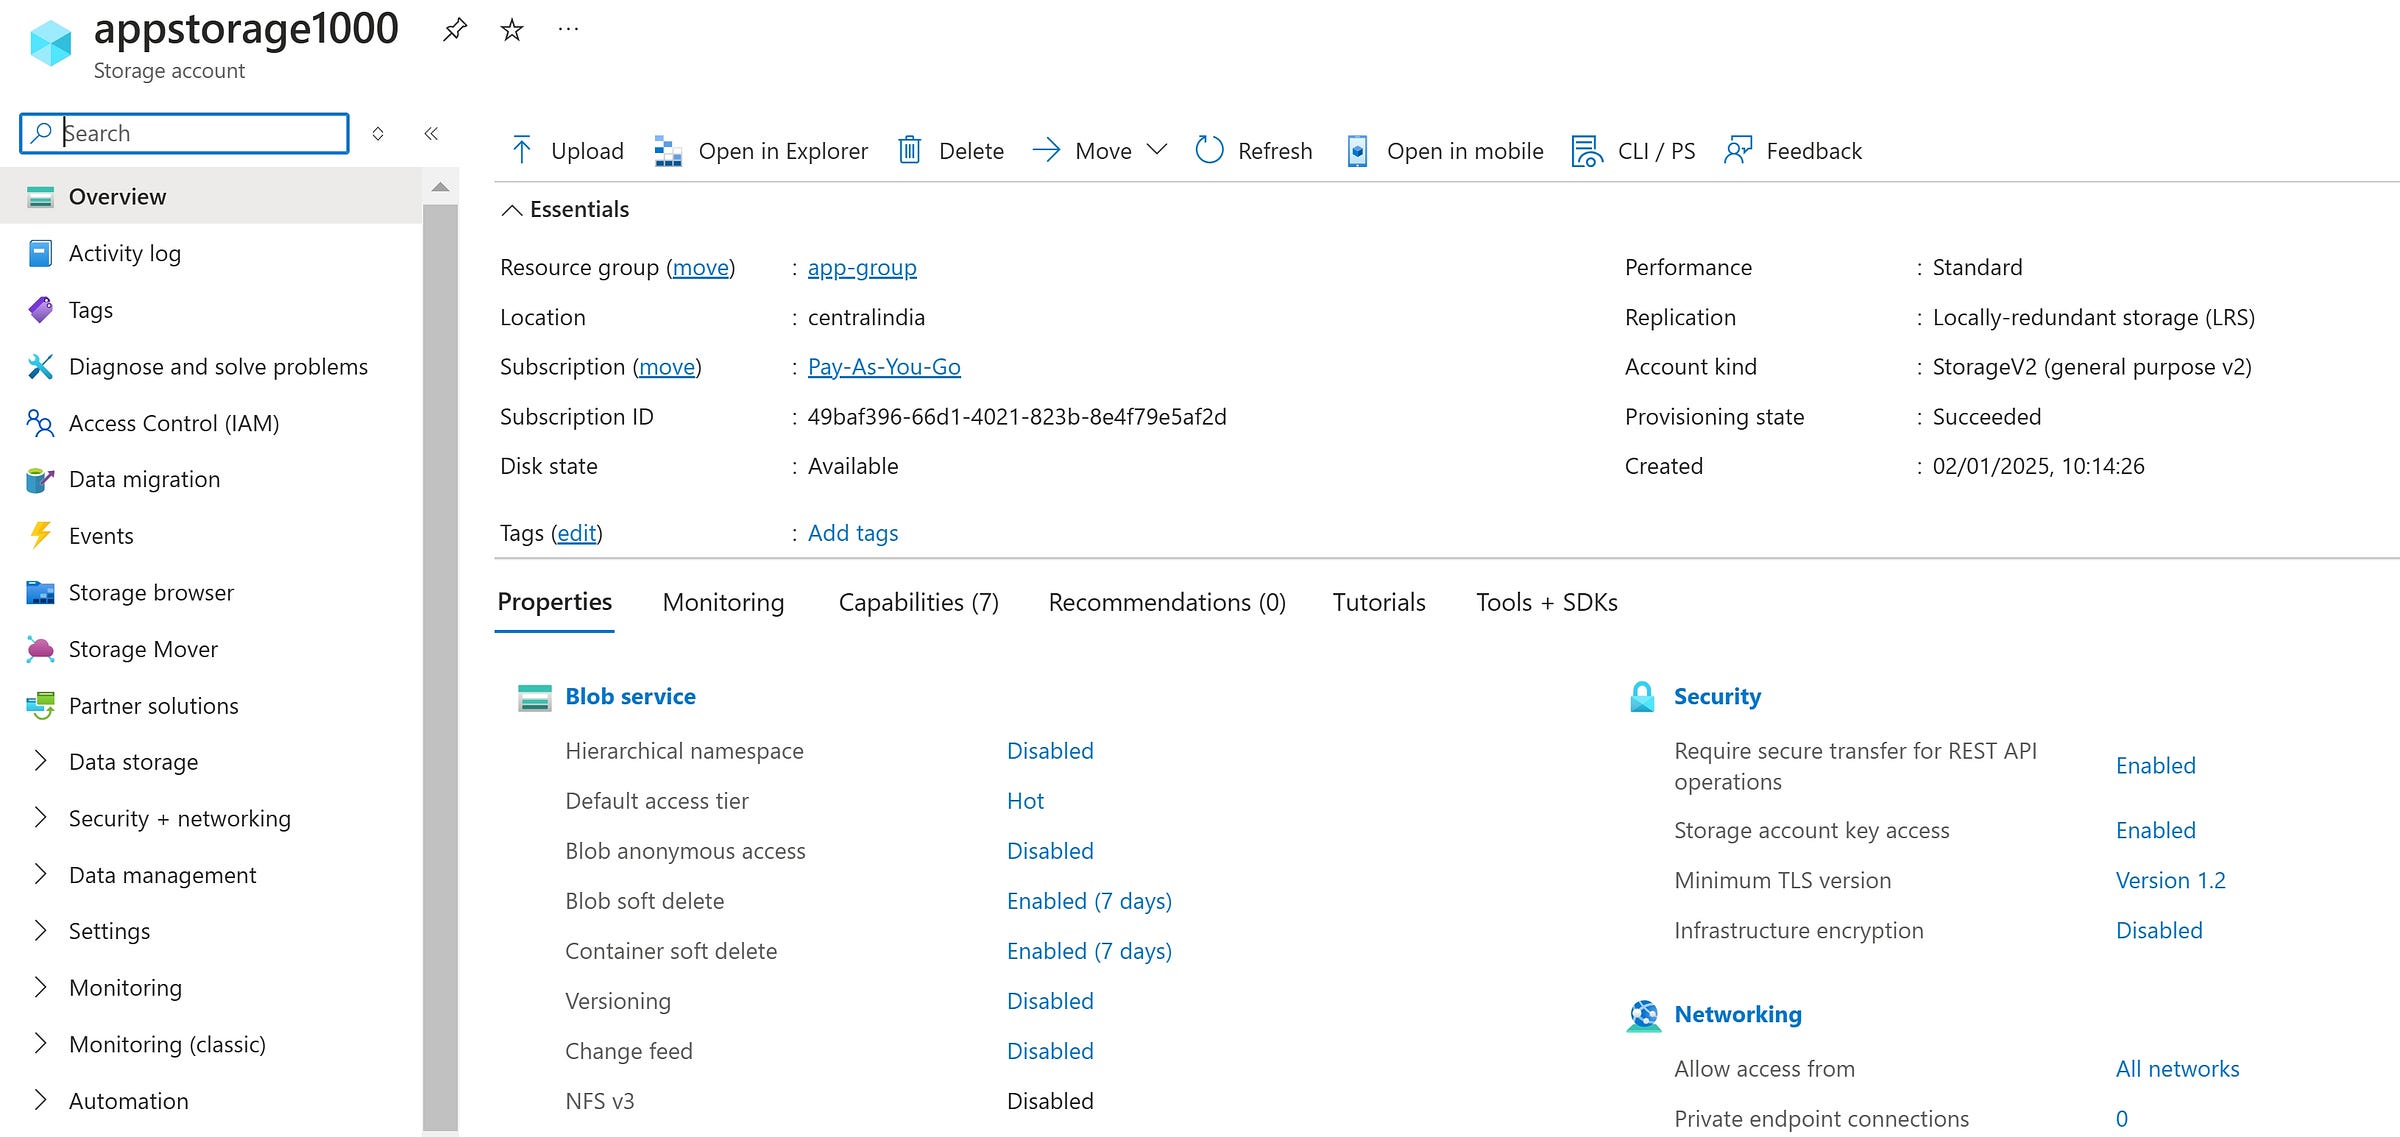Switch to Tools + SDKs tab
This screenshot has height=1137, width=2400.
click(1546, 602)
